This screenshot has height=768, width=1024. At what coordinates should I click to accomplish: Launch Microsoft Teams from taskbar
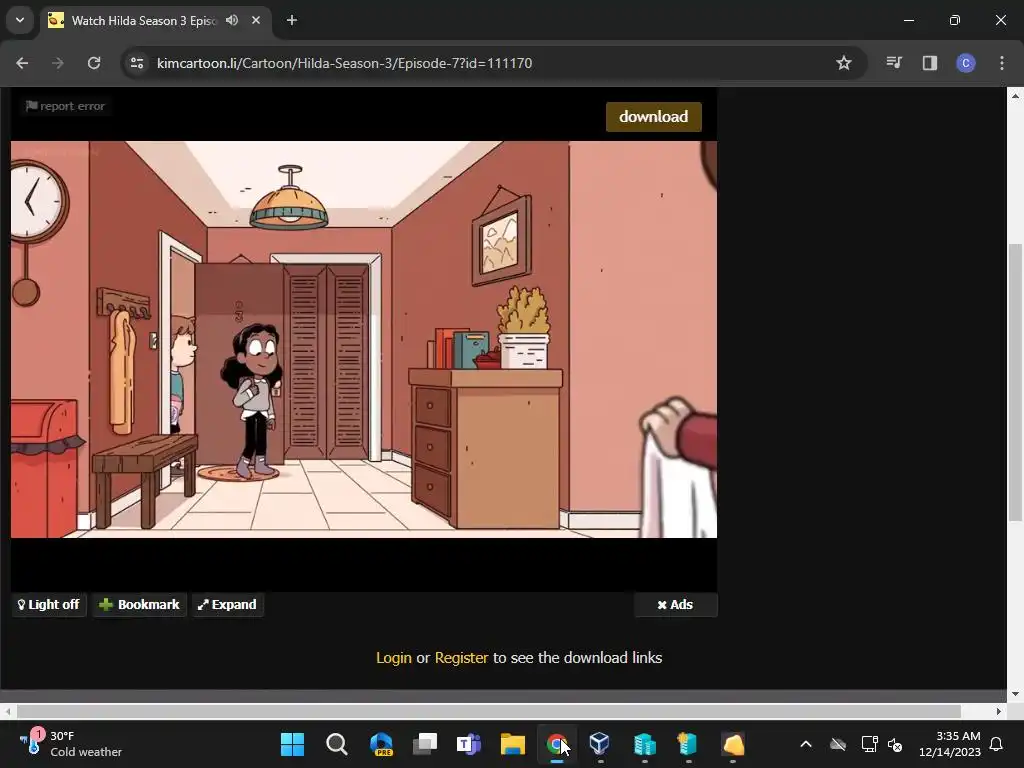(x=468, y=744)
